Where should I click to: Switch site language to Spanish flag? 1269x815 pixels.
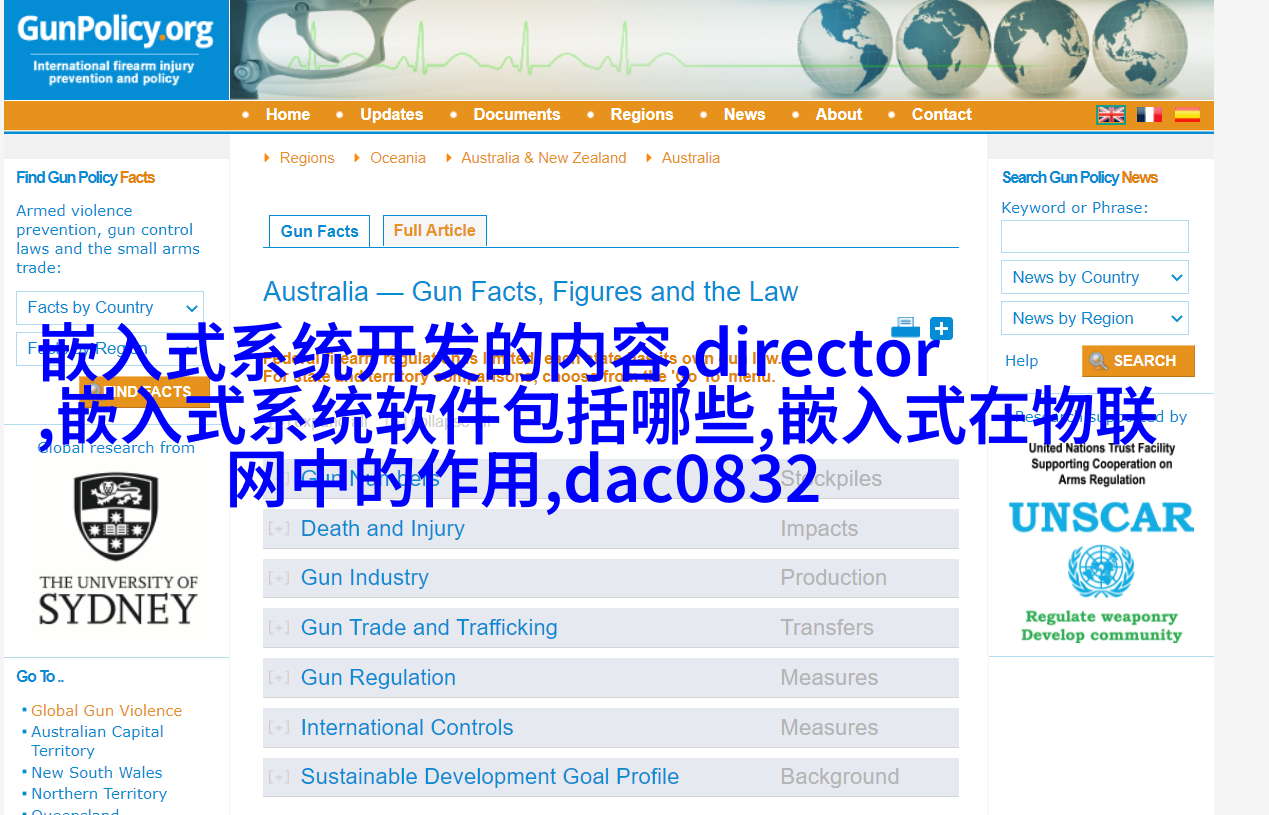pyautogui.click(x=1187, y=115)
